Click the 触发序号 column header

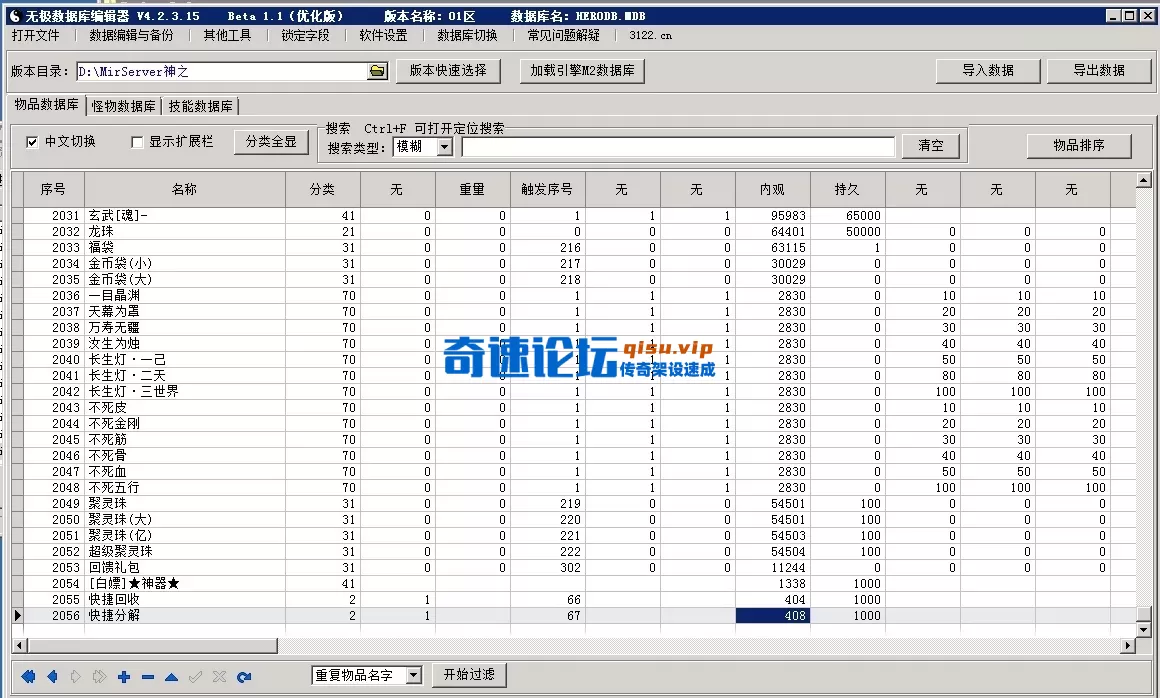[x=547, y=189]
